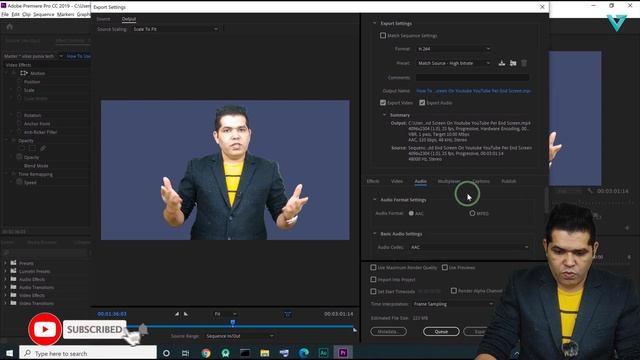Open the Format dropdown showing H.264
The width and height of the screenshot is (640, 360).
[453, 49]
